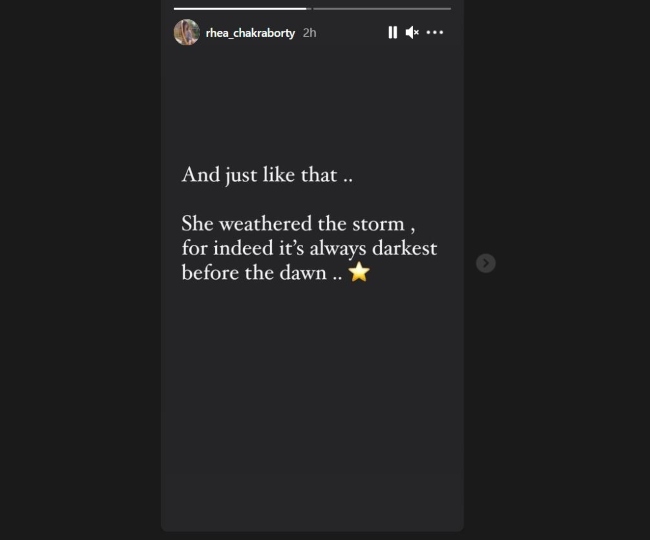Click the "And just like that .." text
Viewport: 650px width, 540px height.
point(267,175)
